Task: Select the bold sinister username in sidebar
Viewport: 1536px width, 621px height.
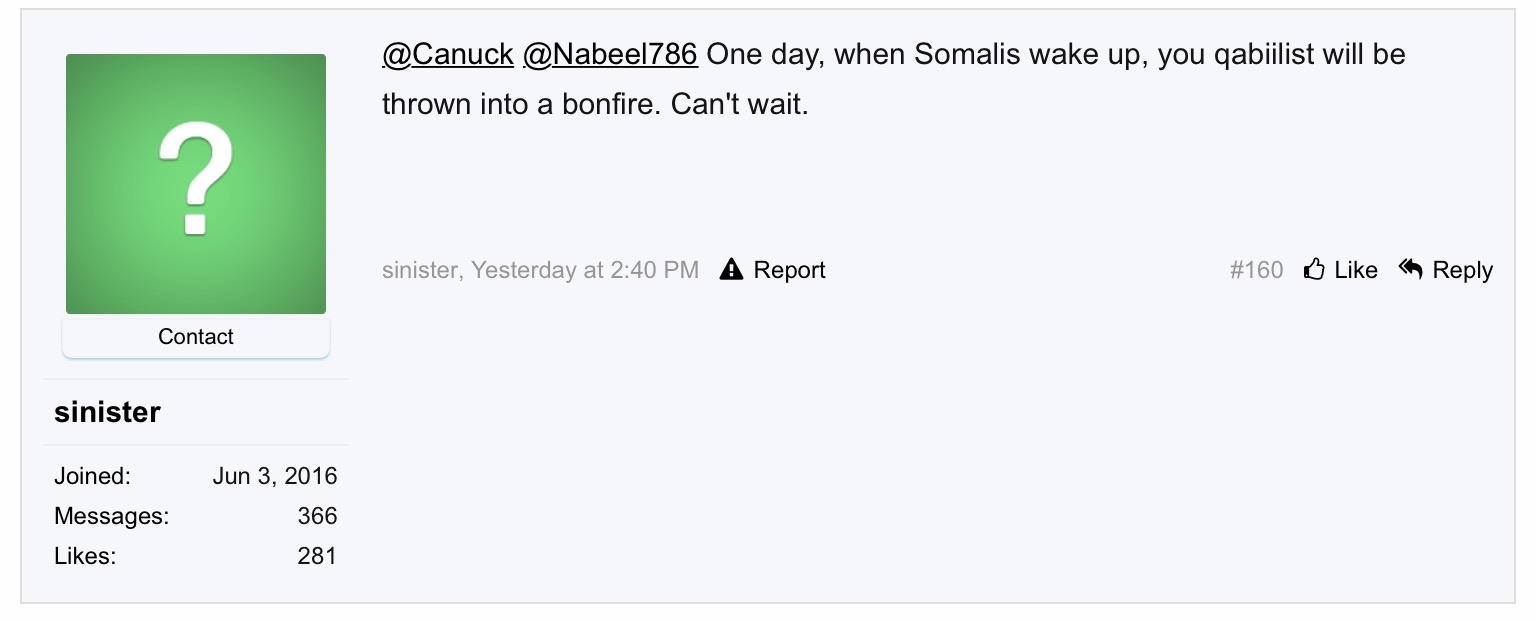Action: [107, 412]
